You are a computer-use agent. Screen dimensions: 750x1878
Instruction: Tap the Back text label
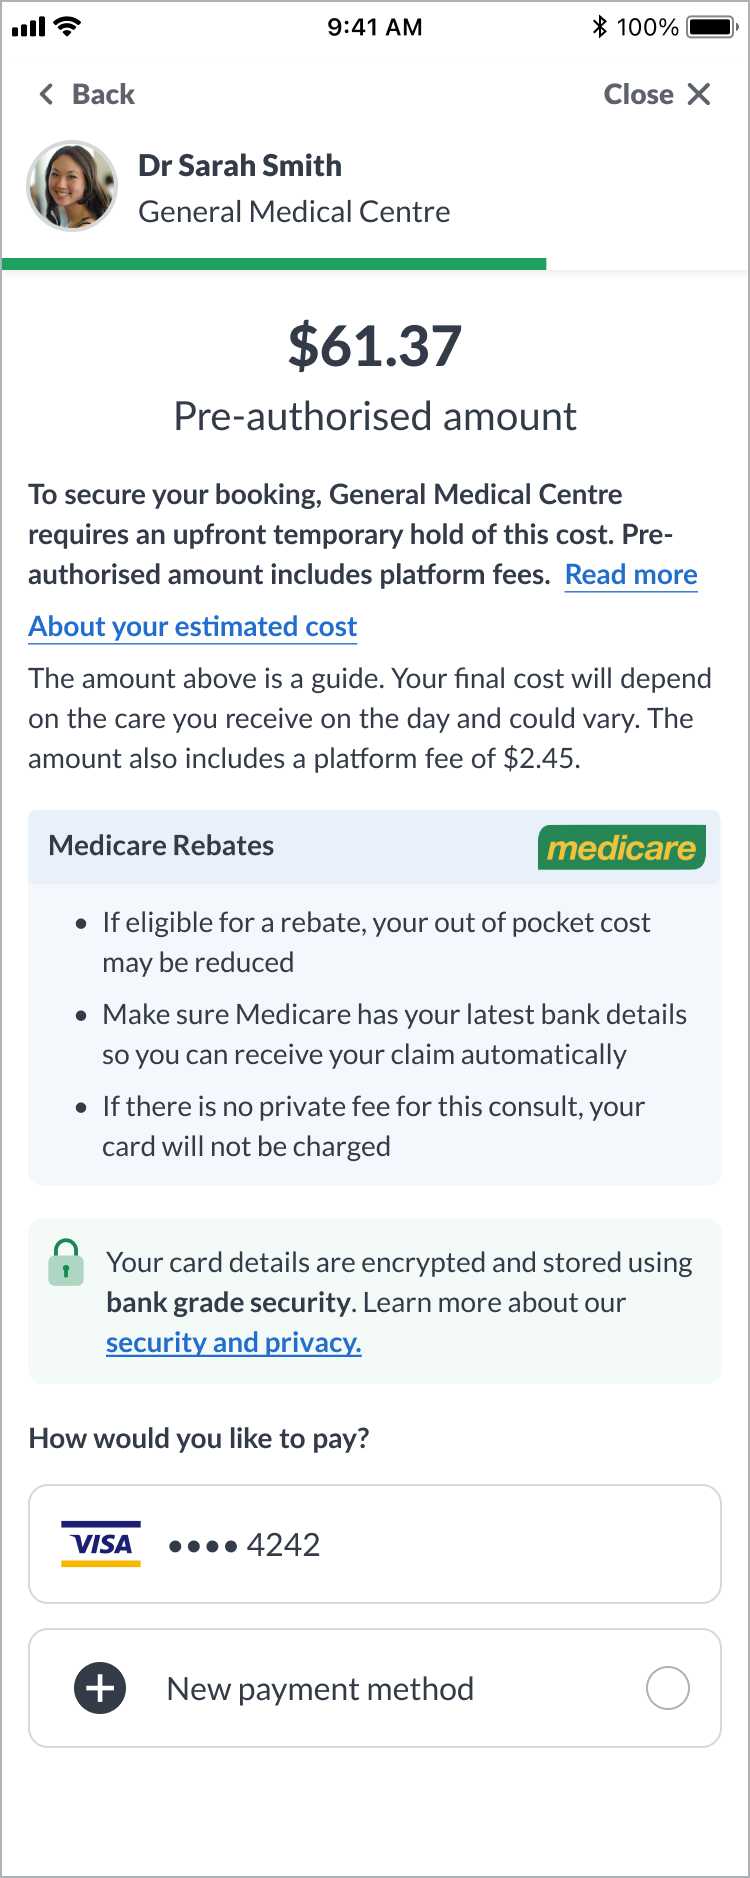click(103, 94)
